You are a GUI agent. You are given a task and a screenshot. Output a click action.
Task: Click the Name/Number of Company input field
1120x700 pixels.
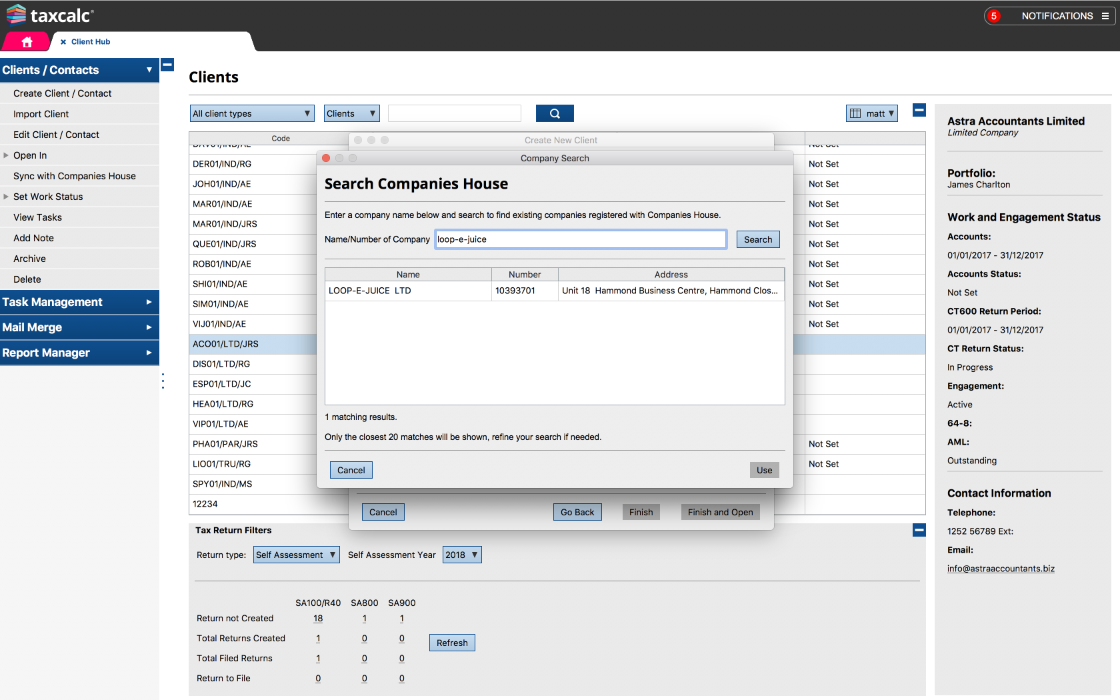[580, 240]
